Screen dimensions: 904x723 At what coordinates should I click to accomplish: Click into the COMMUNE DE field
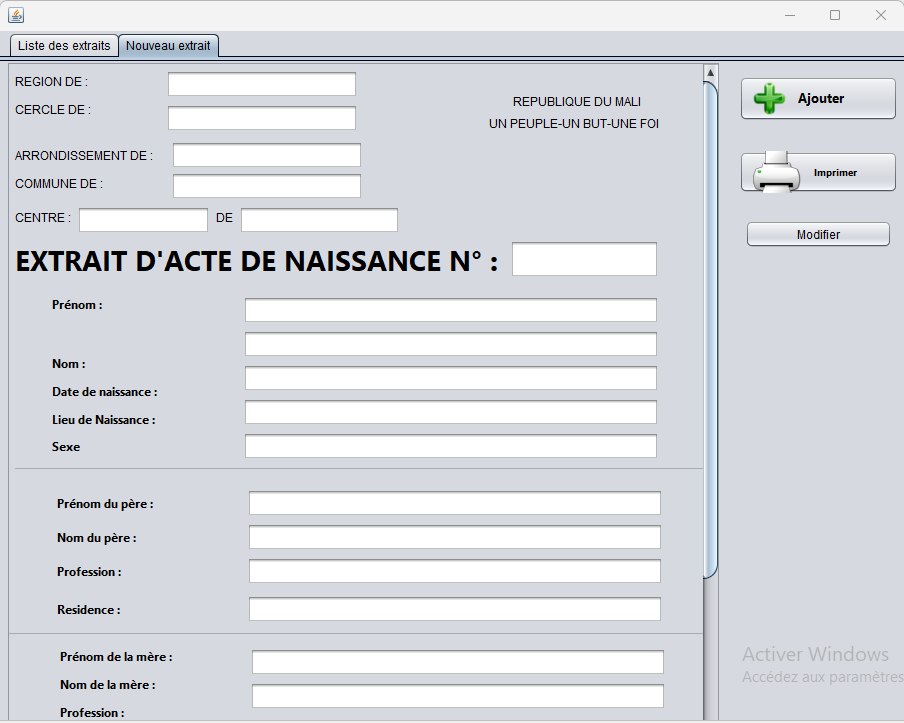click(266, 186)
